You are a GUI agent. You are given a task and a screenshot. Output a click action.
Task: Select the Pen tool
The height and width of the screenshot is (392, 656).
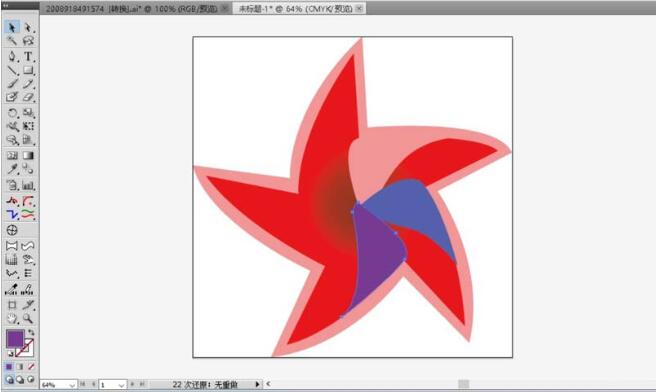pyautogui.click(x=12, y=56)
